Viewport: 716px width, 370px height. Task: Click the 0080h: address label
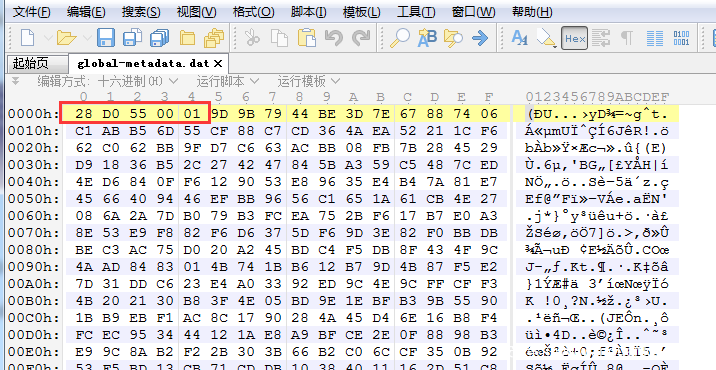coord(34,249)
